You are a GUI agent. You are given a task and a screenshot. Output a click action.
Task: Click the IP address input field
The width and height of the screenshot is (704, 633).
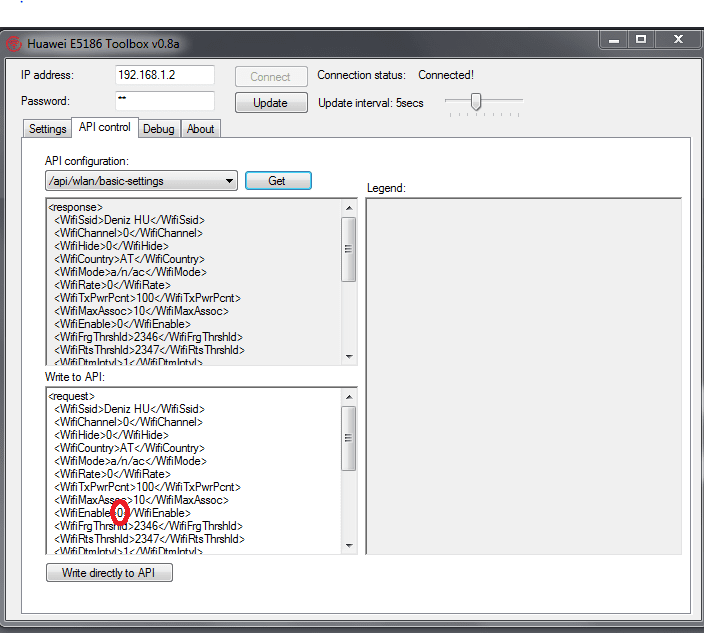coord(164,76)
